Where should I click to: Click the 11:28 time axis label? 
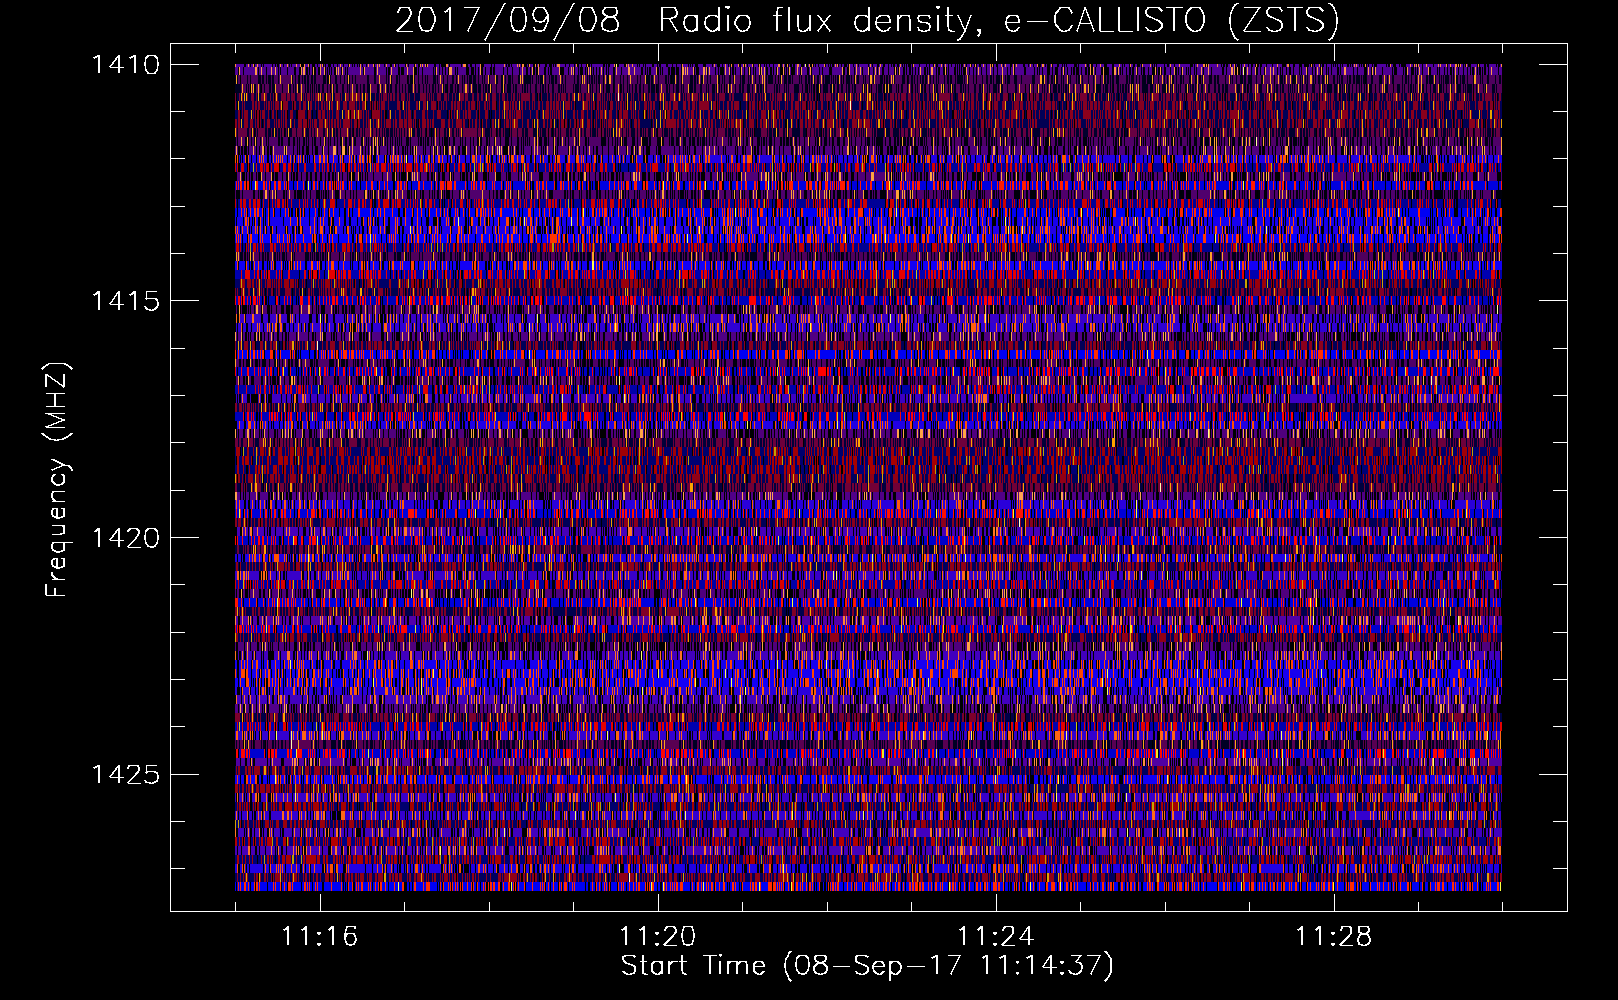(1333, 937)
